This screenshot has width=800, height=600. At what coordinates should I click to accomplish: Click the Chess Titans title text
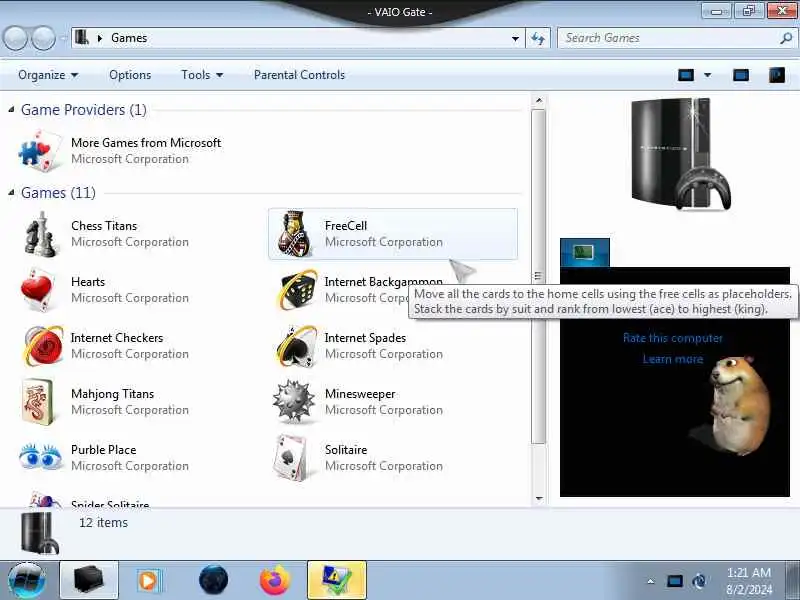pyautogui.click(x=104, y=226)
